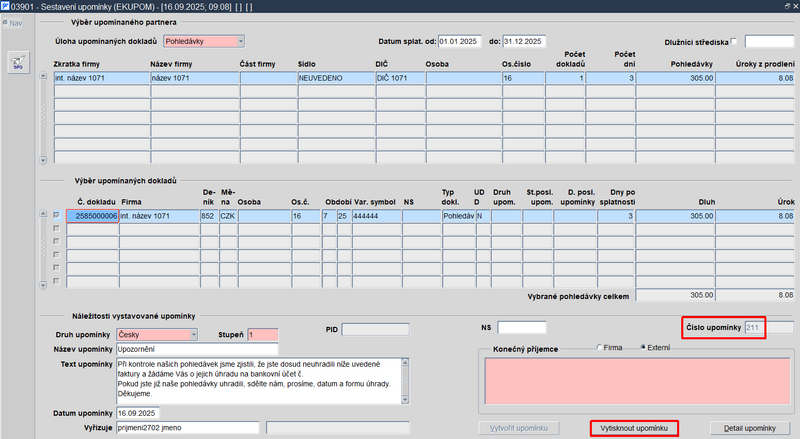The width and height of the screenshot is (800, 439).
Task: Toggle Dlužníci střediska checkbox
Action: click(x=734, y=41)
